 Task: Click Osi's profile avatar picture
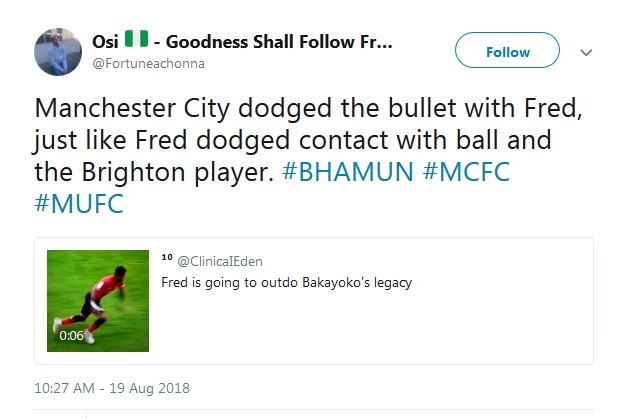(58, 51)
